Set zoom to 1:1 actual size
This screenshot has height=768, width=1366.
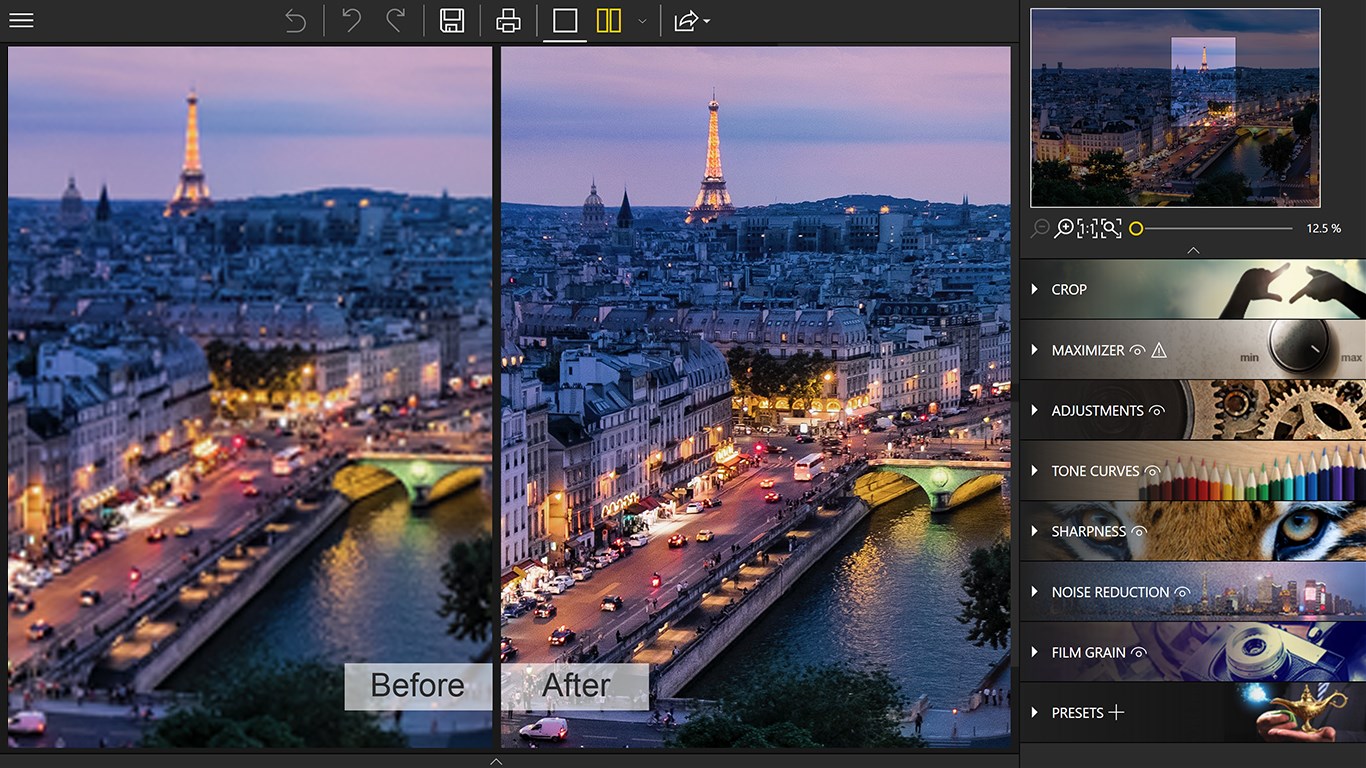point(1087,229)
